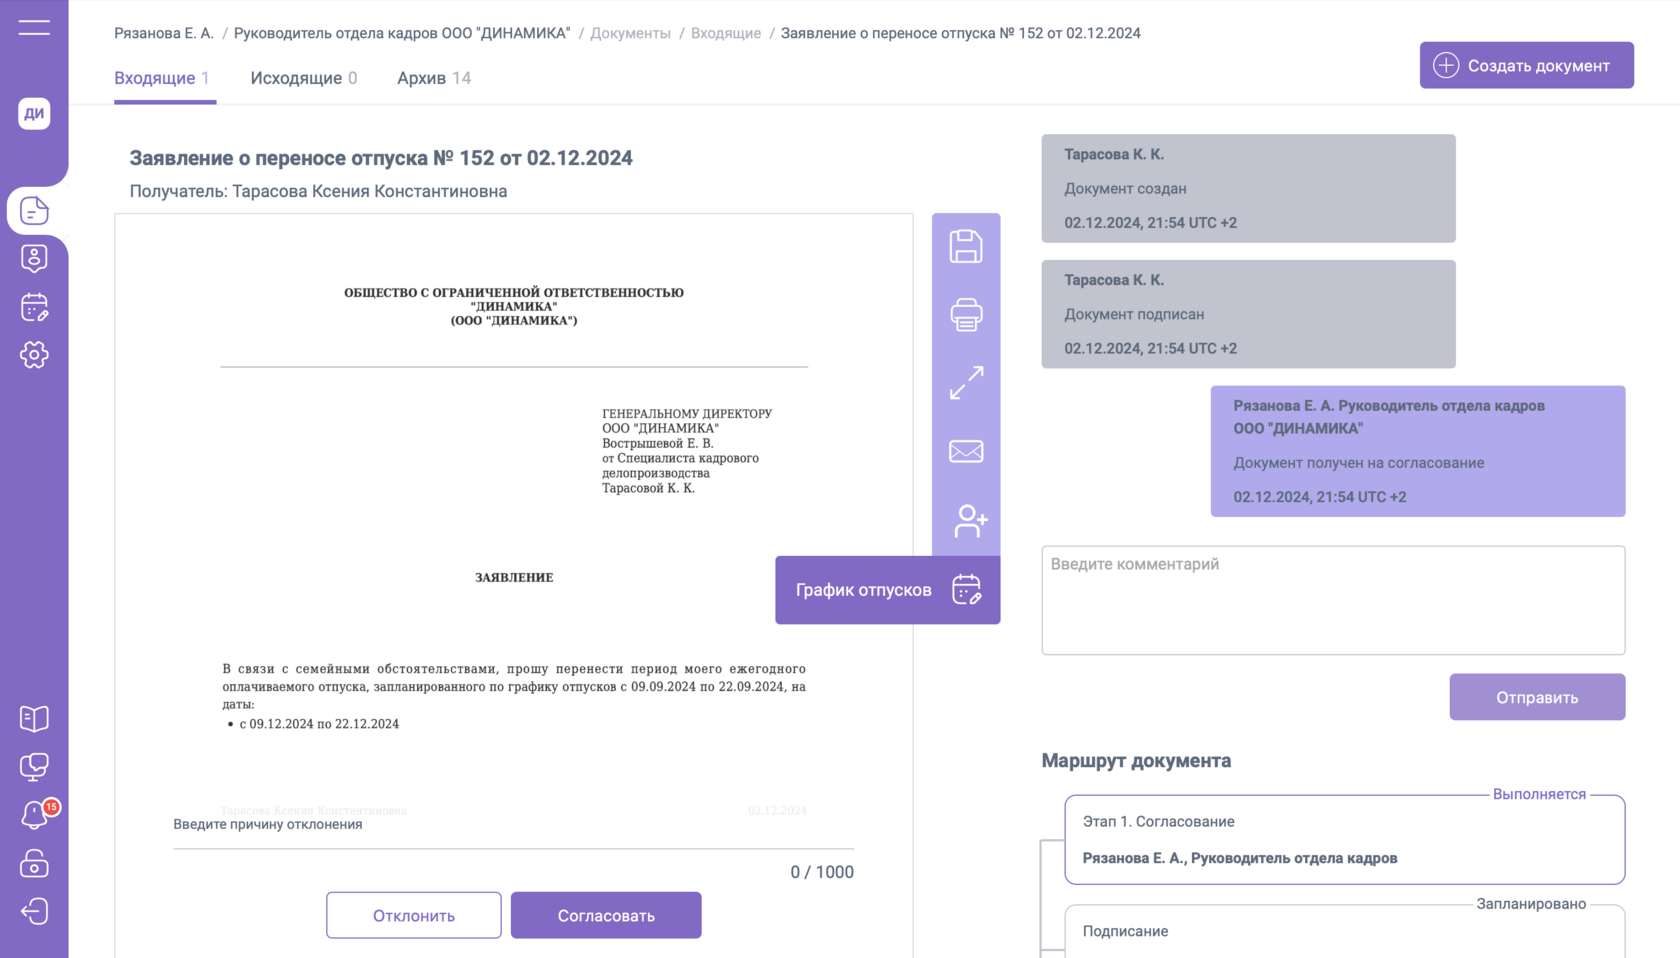Open notifications bell with 15 badge

pos(34,815)
